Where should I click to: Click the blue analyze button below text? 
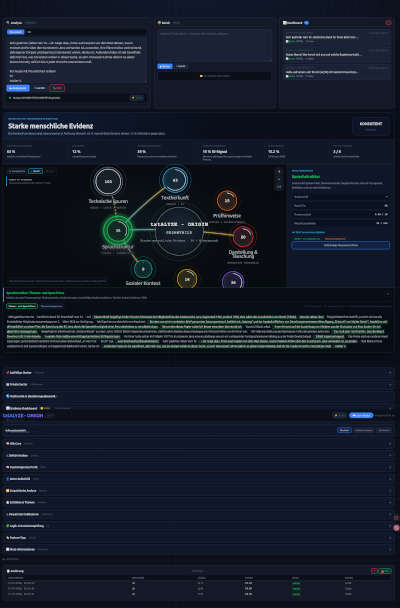tap(18, 88)
